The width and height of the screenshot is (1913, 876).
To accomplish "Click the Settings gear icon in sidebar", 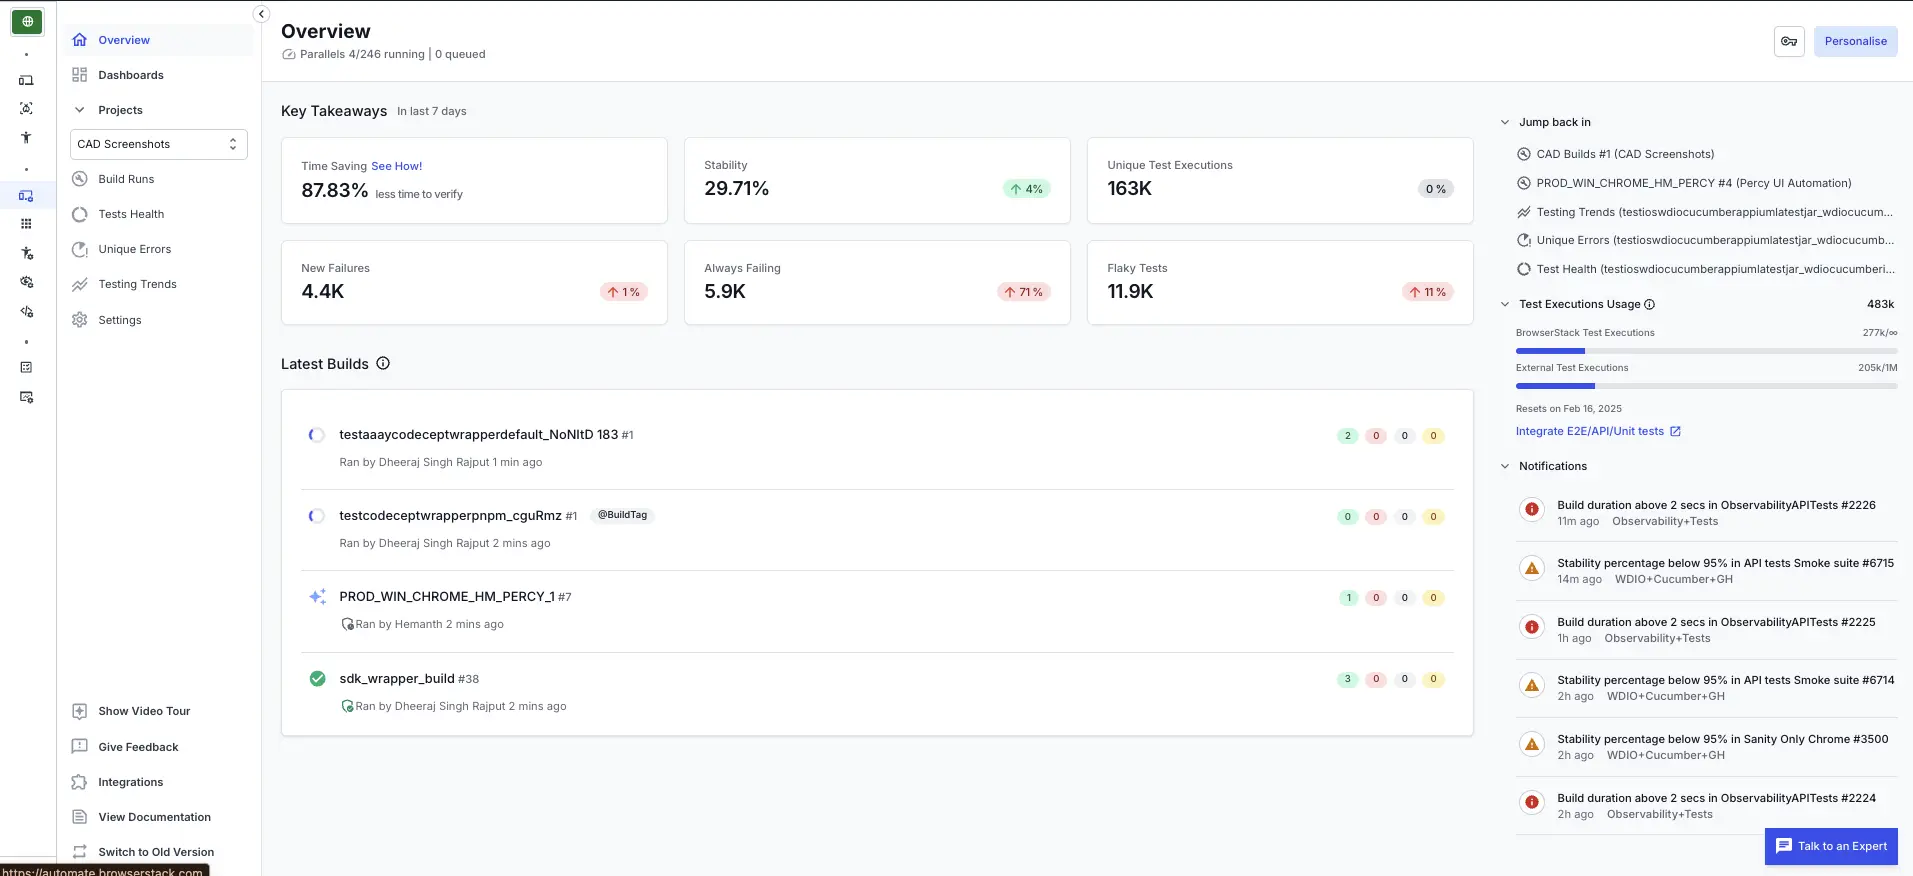I will tap(80, 320).
